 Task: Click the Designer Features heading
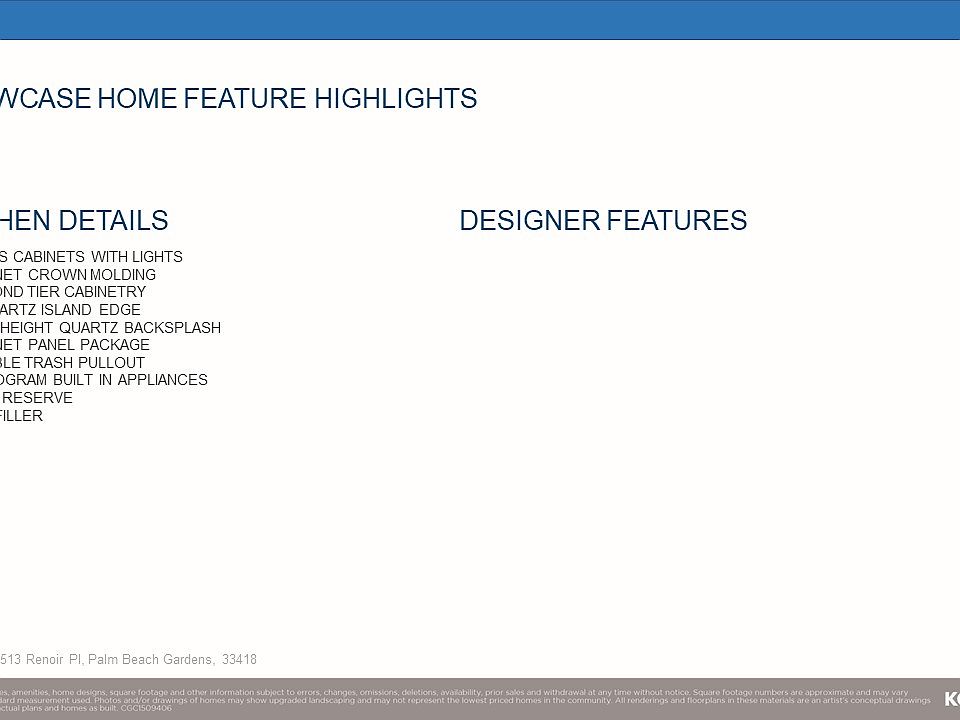coord(603,221)
